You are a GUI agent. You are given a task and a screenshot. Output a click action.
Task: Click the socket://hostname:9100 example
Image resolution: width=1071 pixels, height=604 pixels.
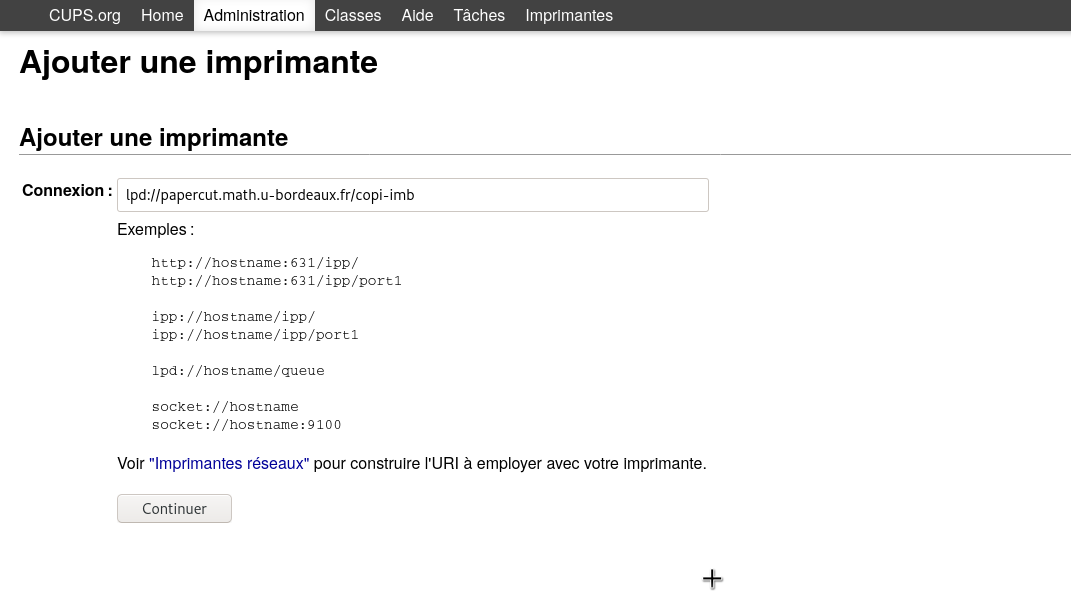[246, 425]
